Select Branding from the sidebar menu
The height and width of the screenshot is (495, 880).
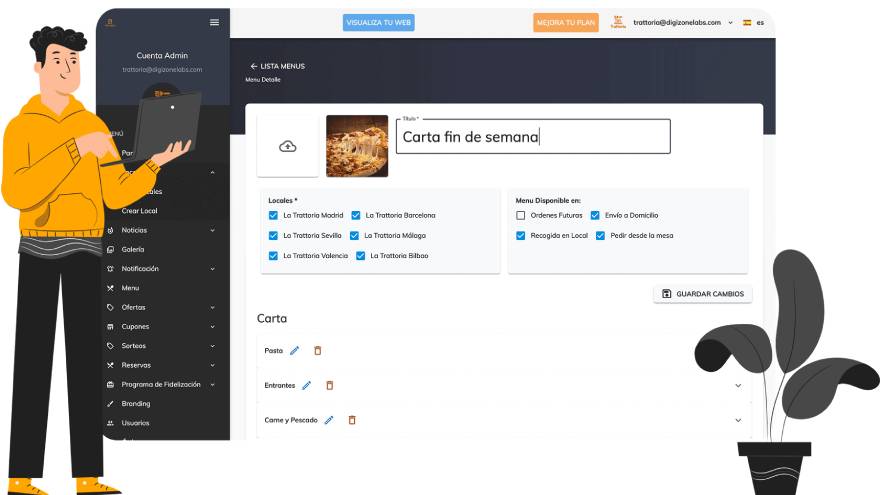click(x=136, y=404)
